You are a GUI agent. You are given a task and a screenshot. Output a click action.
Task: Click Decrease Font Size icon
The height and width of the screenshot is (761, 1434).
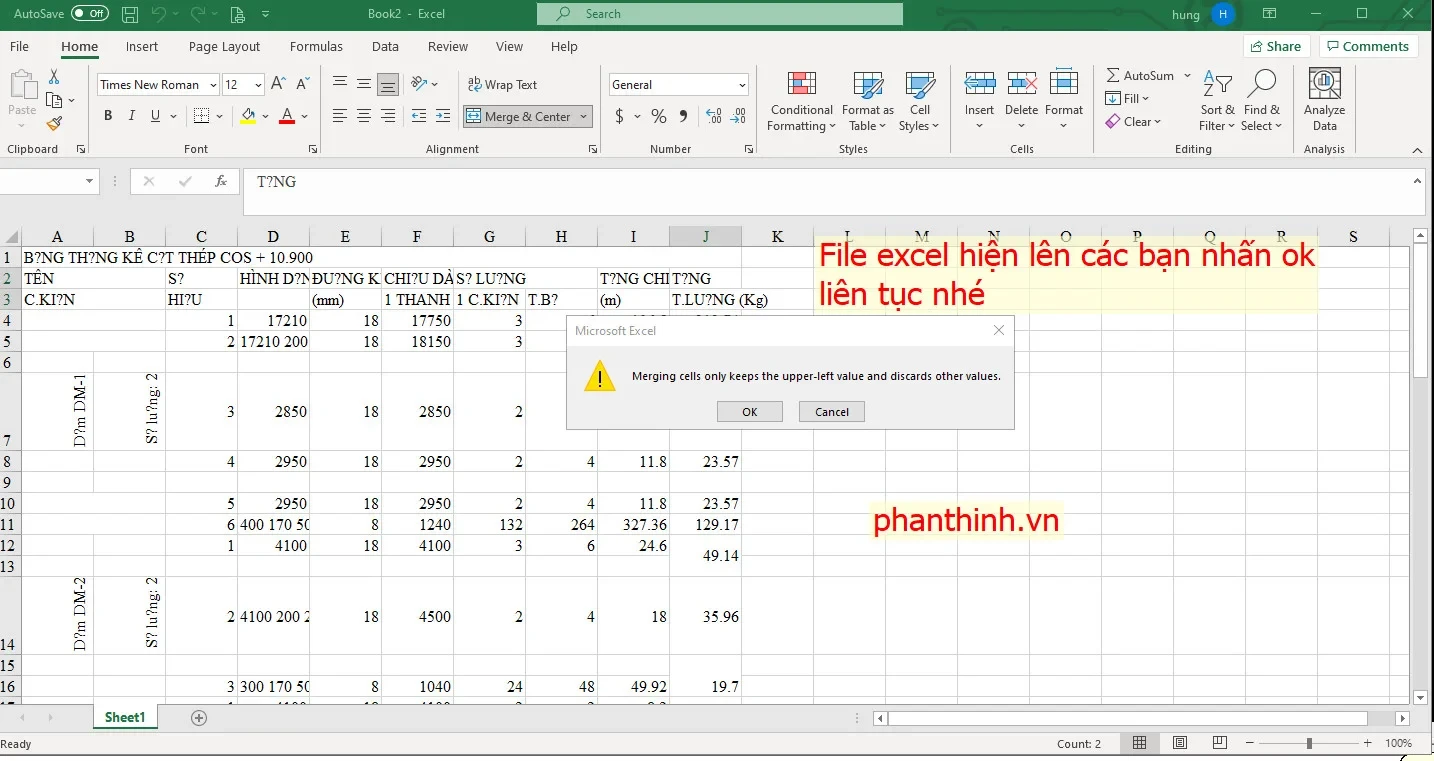(x=303, y=85)
